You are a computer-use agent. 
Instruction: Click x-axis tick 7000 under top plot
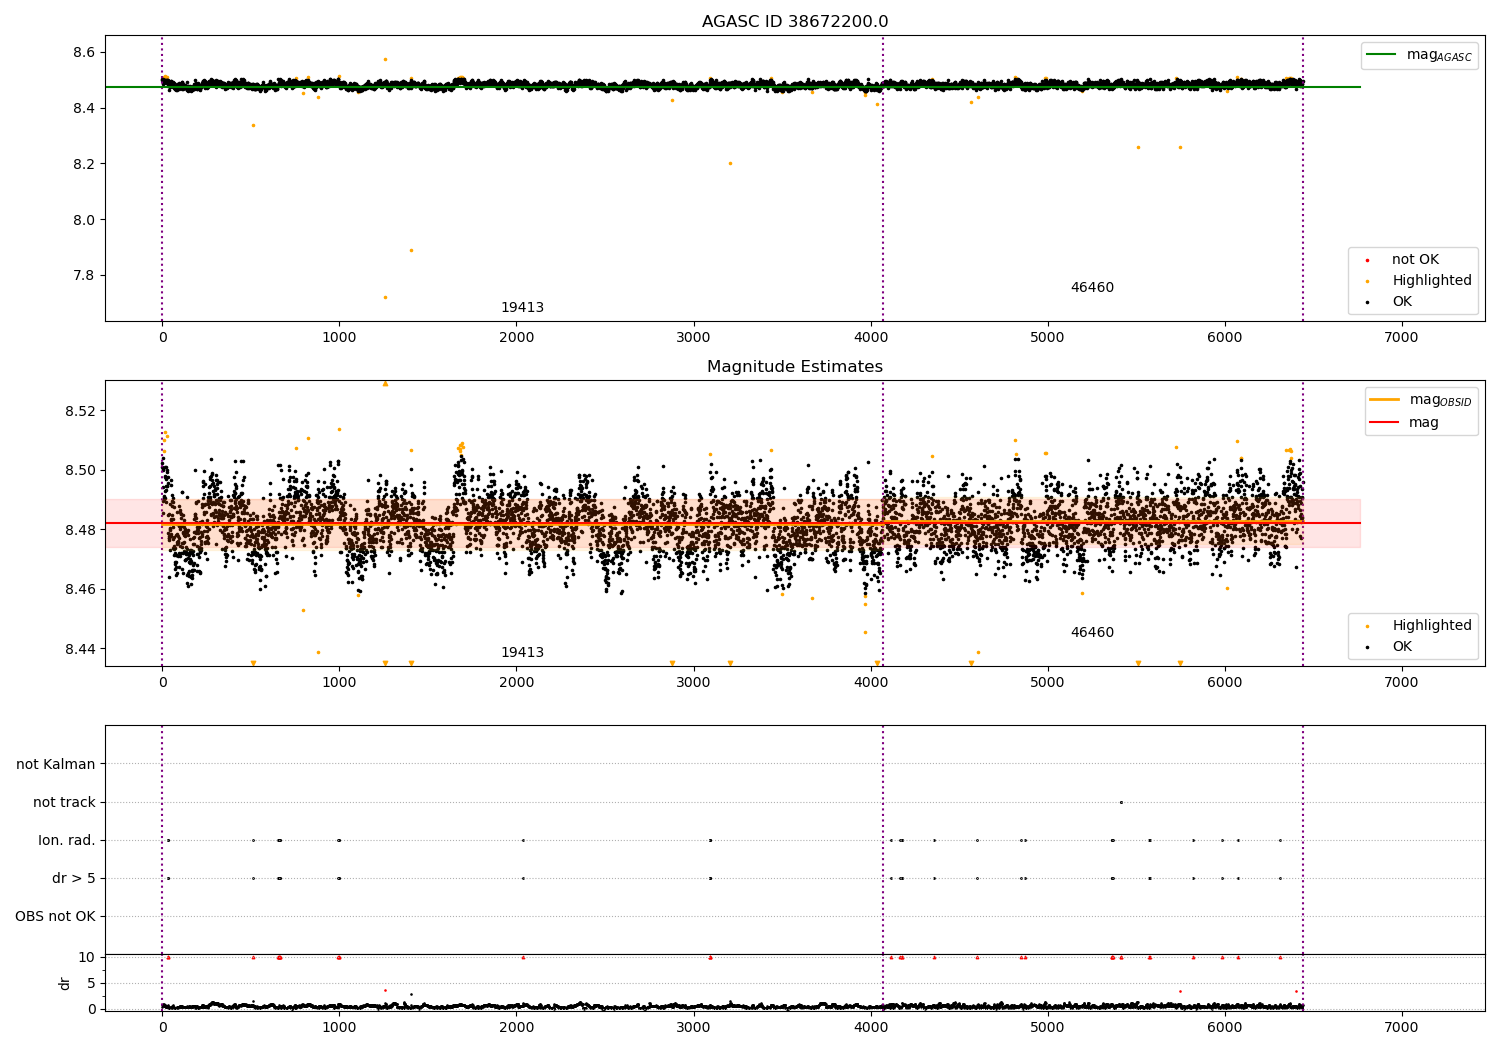pos(1402,338)
